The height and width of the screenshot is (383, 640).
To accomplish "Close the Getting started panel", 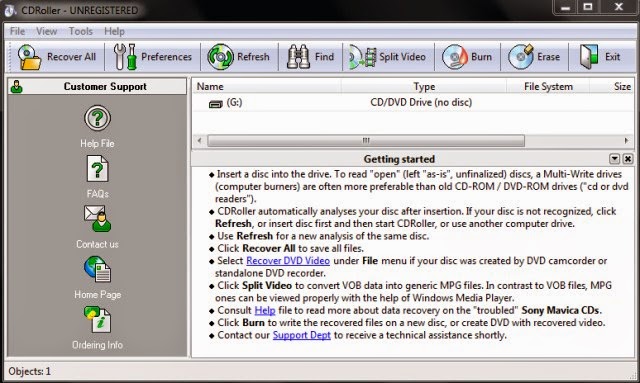I will [x=628, y=158].
